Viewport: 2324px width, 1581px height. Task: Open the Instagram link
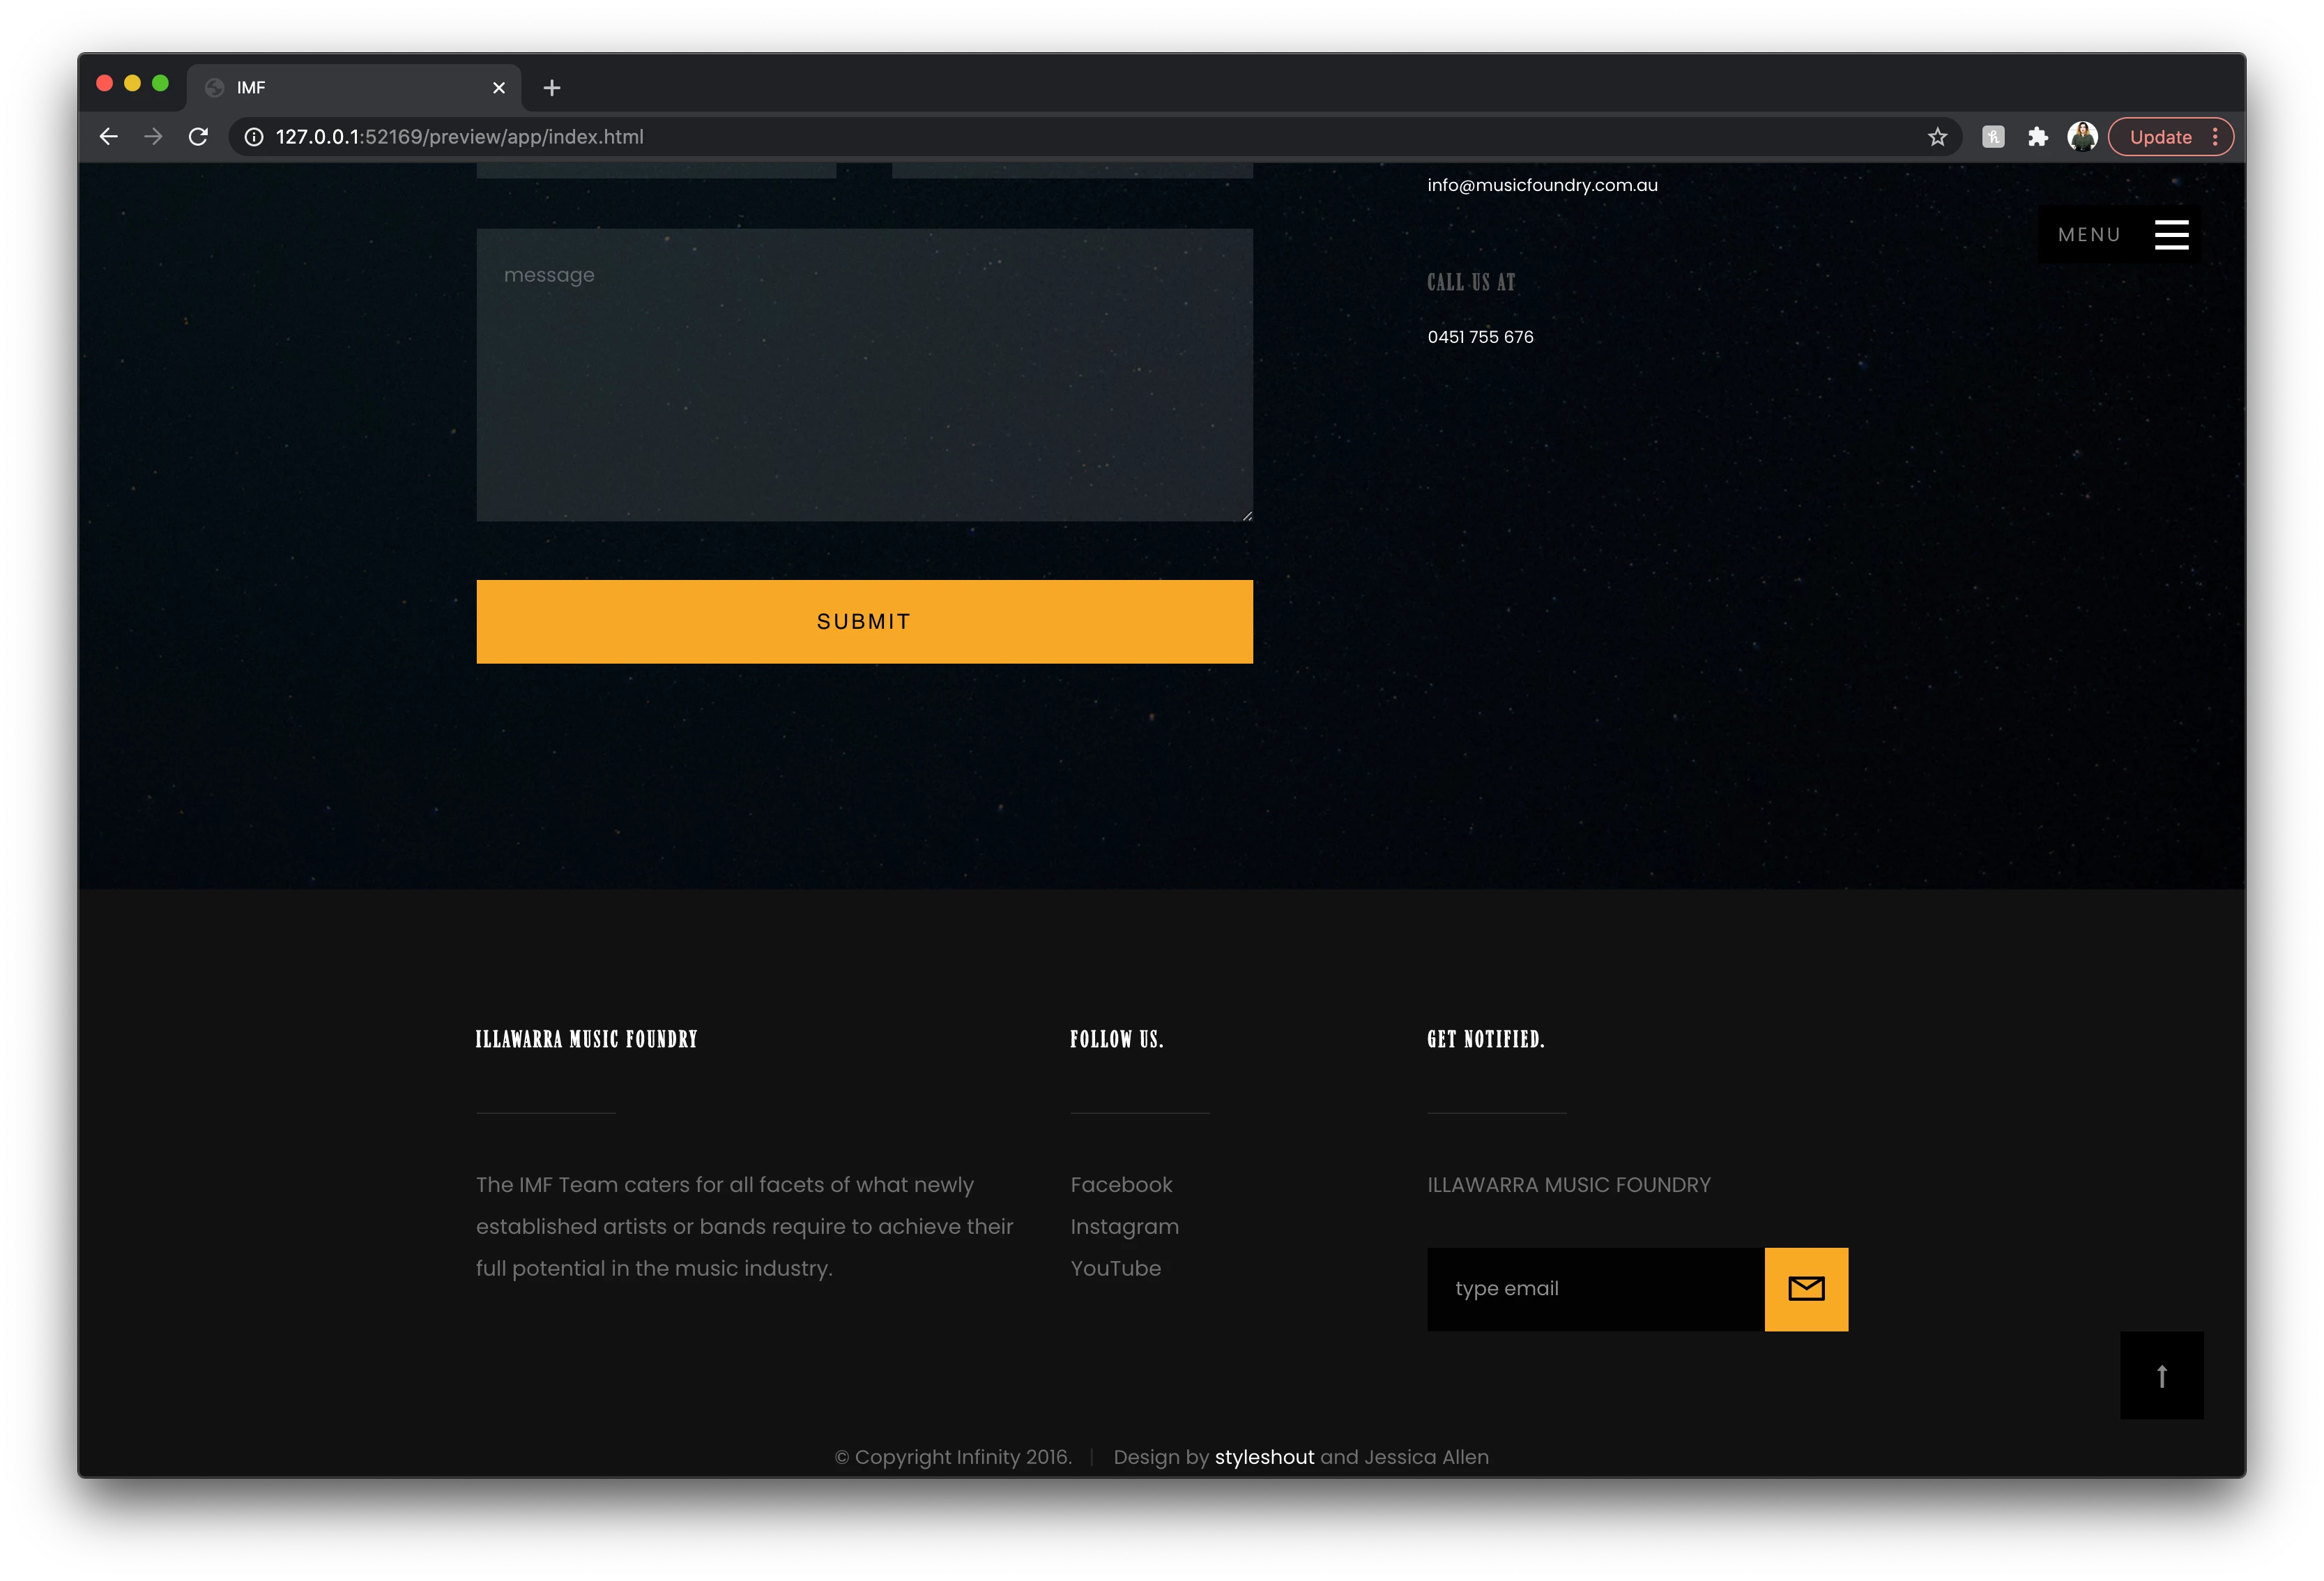click(x=1124, y=1227)
